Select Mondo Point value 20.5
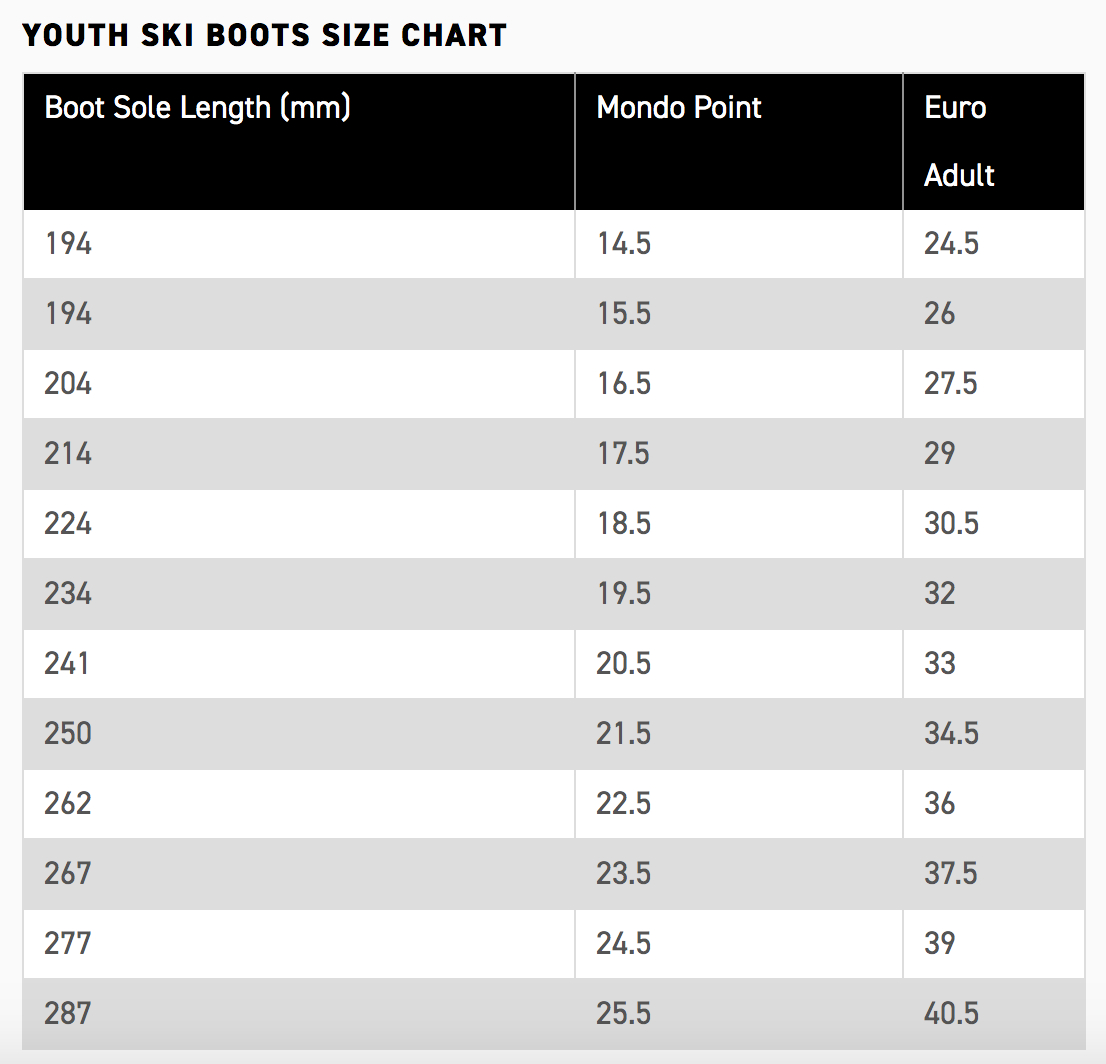The image size is (1106, 1064). tap(624, 664)
